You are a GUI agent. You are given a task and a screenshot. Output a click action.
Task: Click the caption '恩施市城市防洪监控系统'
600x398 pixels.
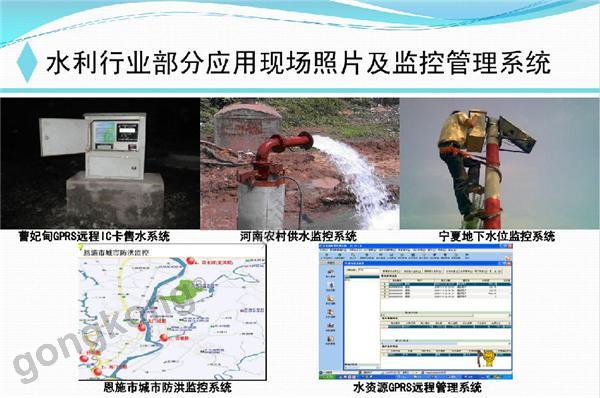(168, 387)
